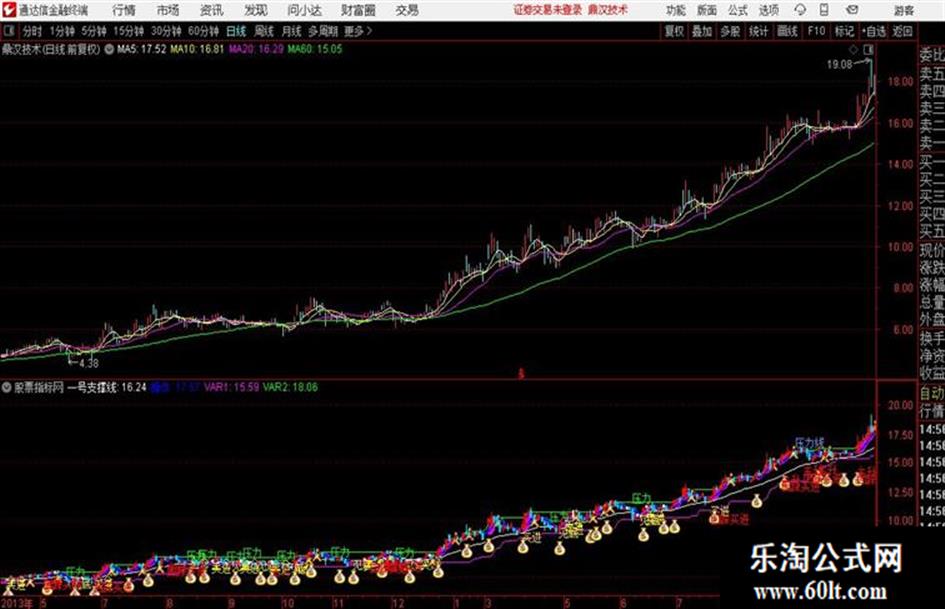Switch to the 分时 chart tab
Image resolution: width=945 pixels, height=609 pixels.
pyautogui.click(x=33, y=31)
